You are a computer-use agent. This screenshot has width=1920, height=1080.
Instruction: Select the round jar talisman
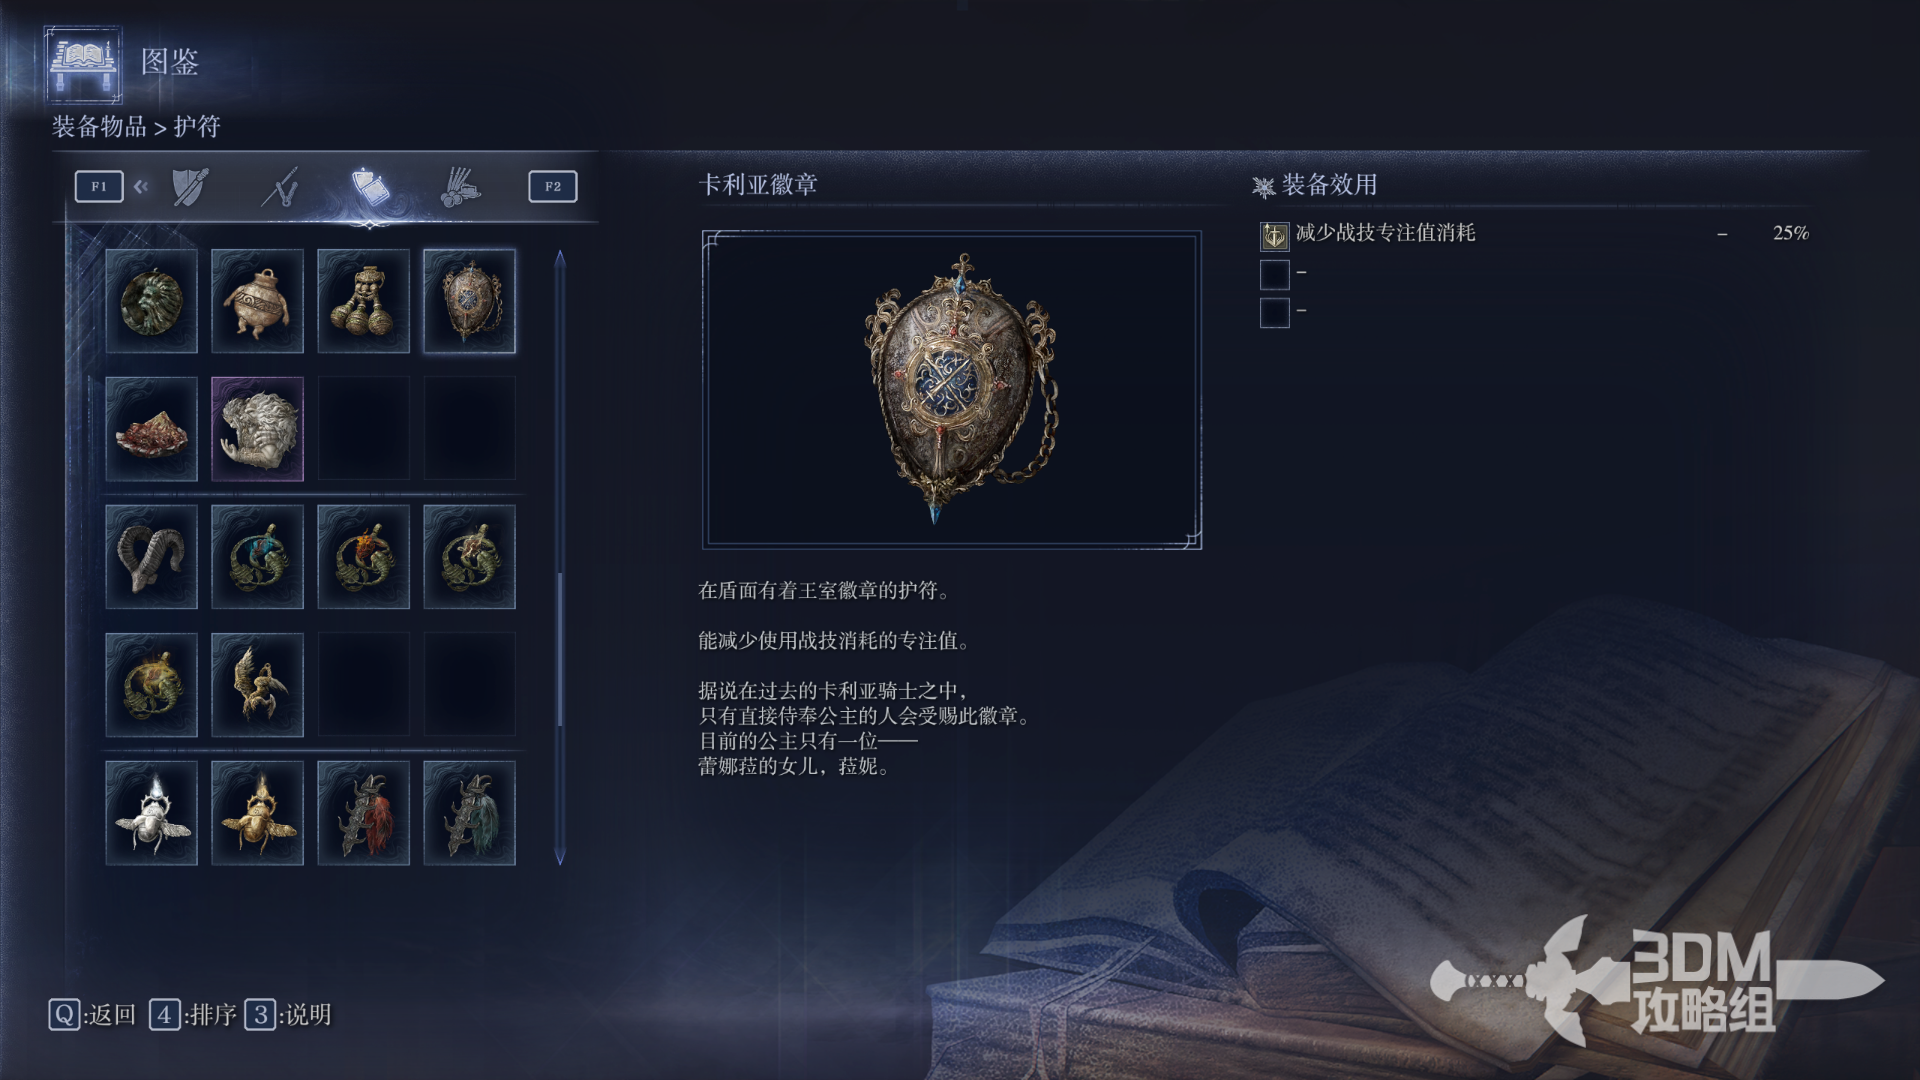pyautogui.click(x=257, y=301)
